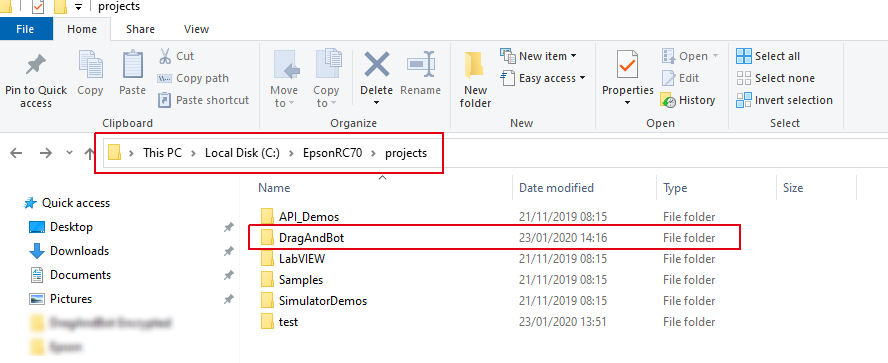Open the File menu
888x363 pixels.
click(25, 29)
